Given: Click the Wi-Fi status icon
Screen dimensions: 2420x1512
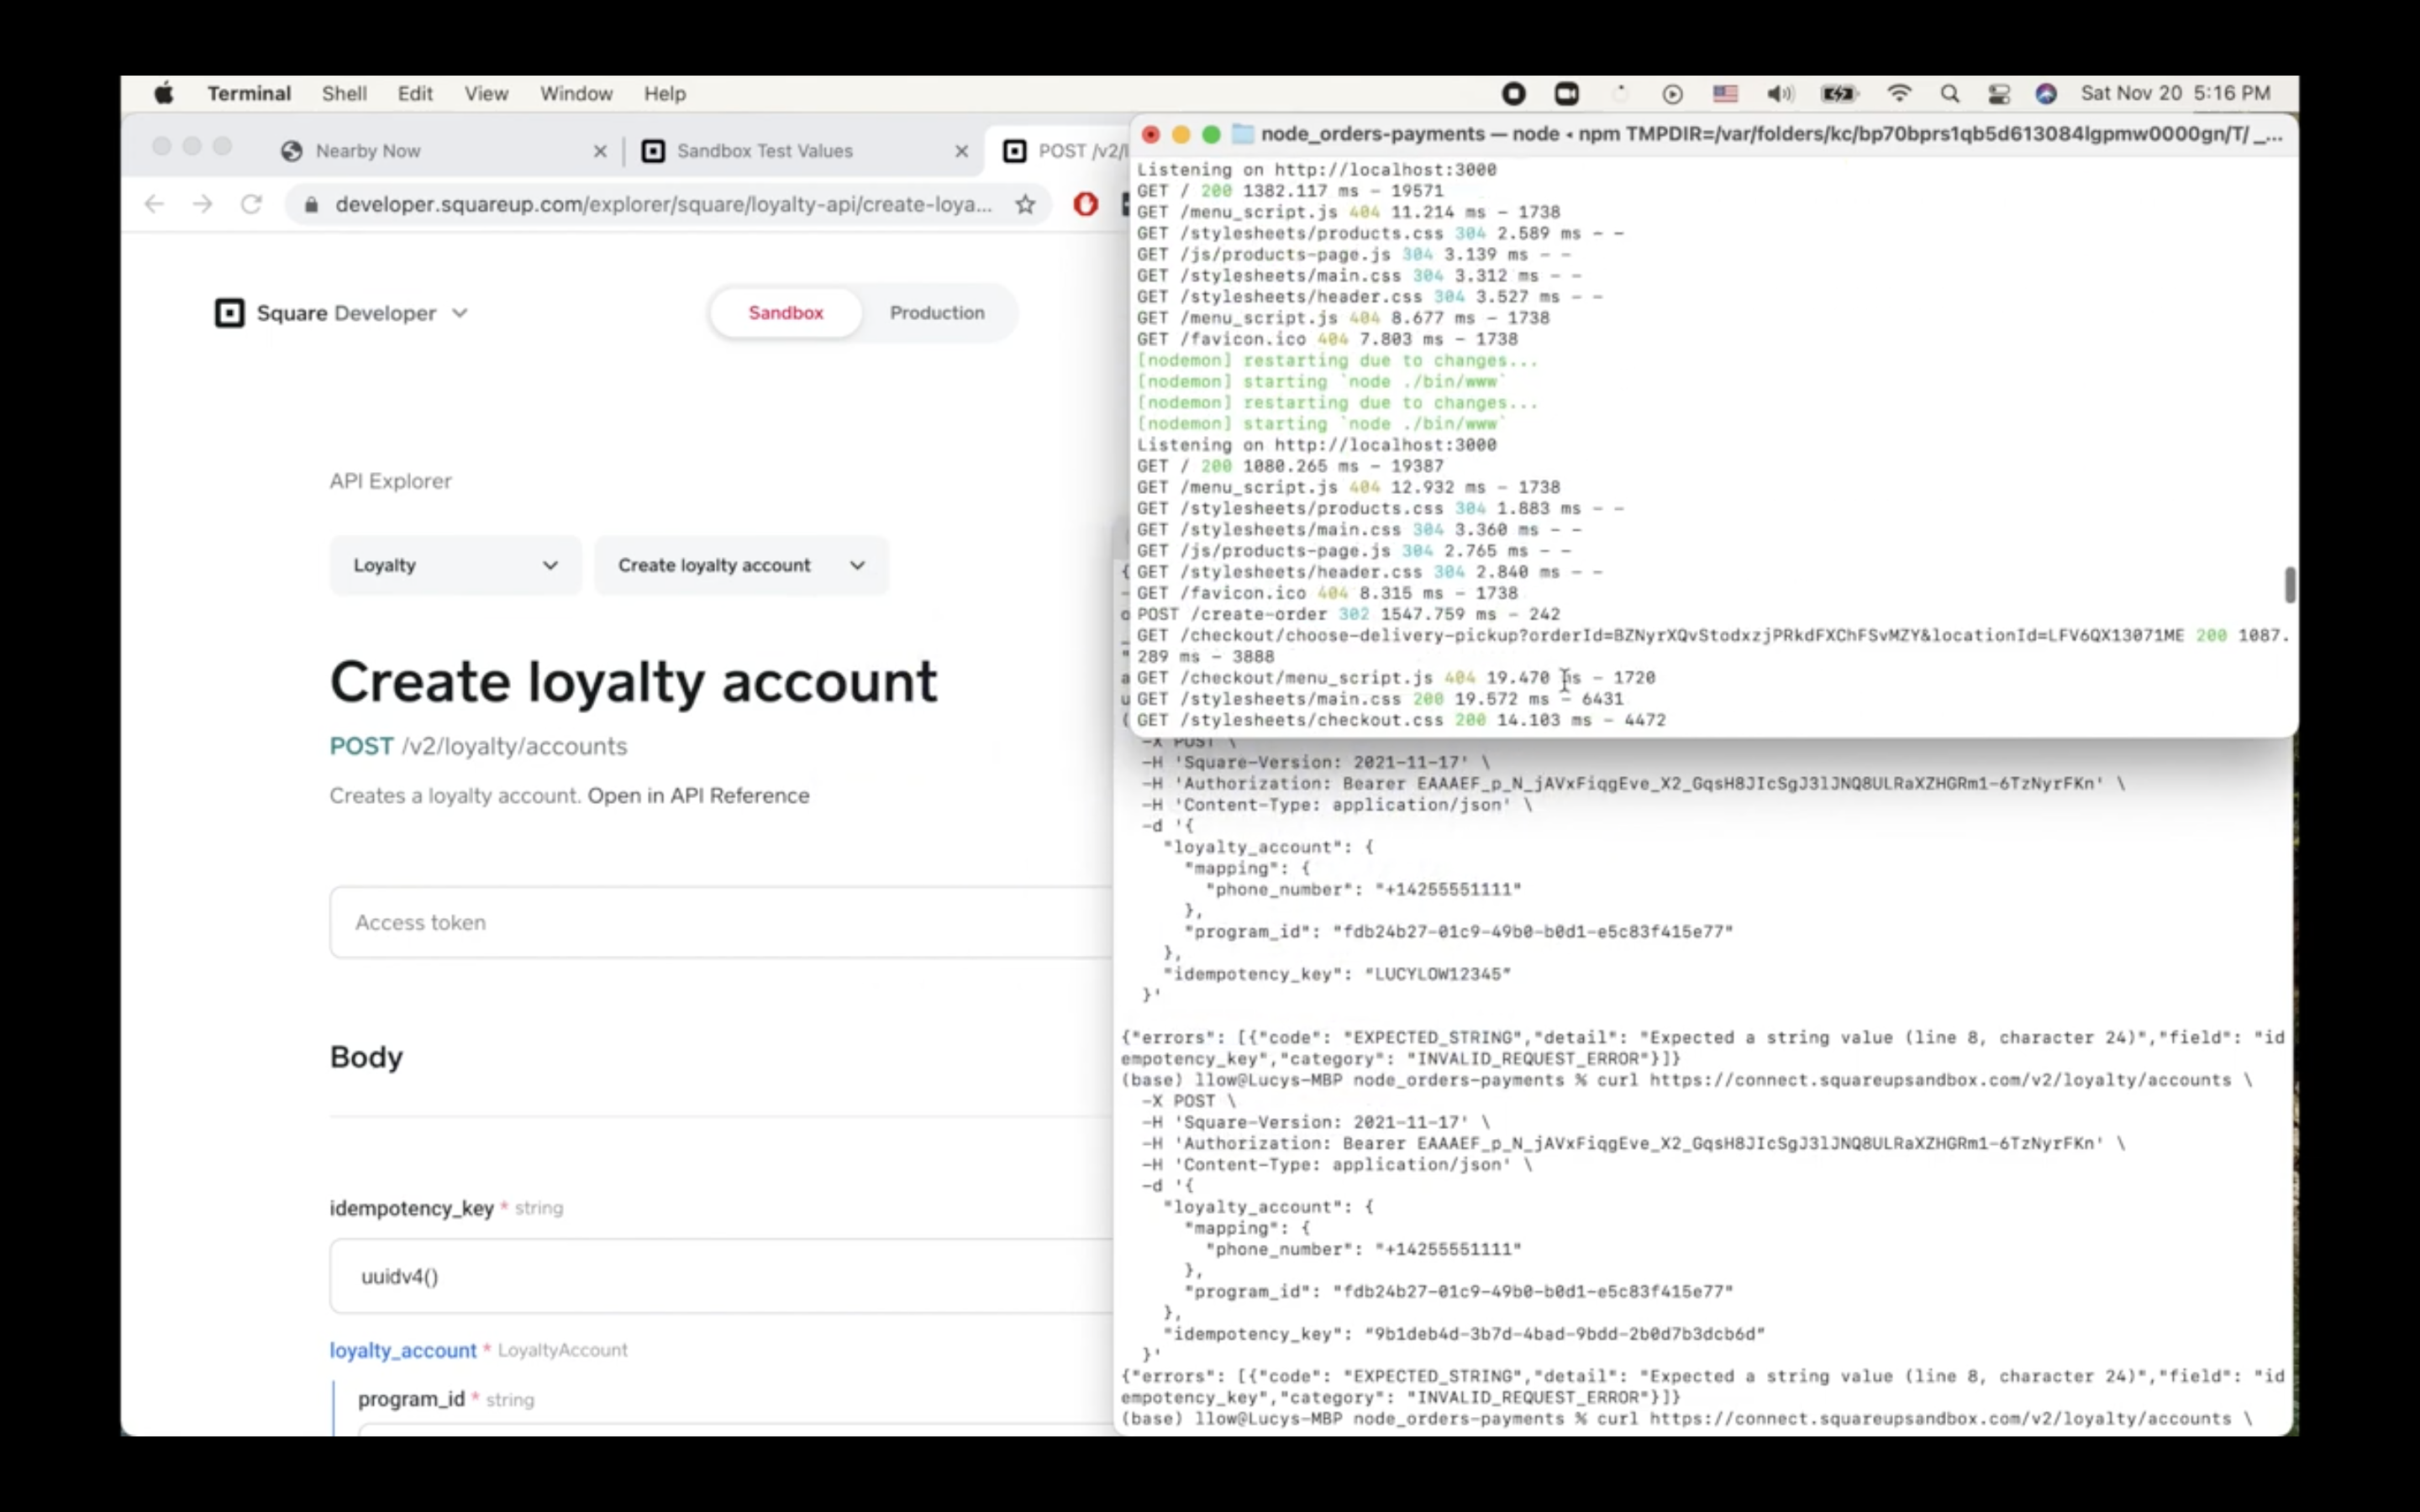Looking at the screenshot, I should 1898,94.
